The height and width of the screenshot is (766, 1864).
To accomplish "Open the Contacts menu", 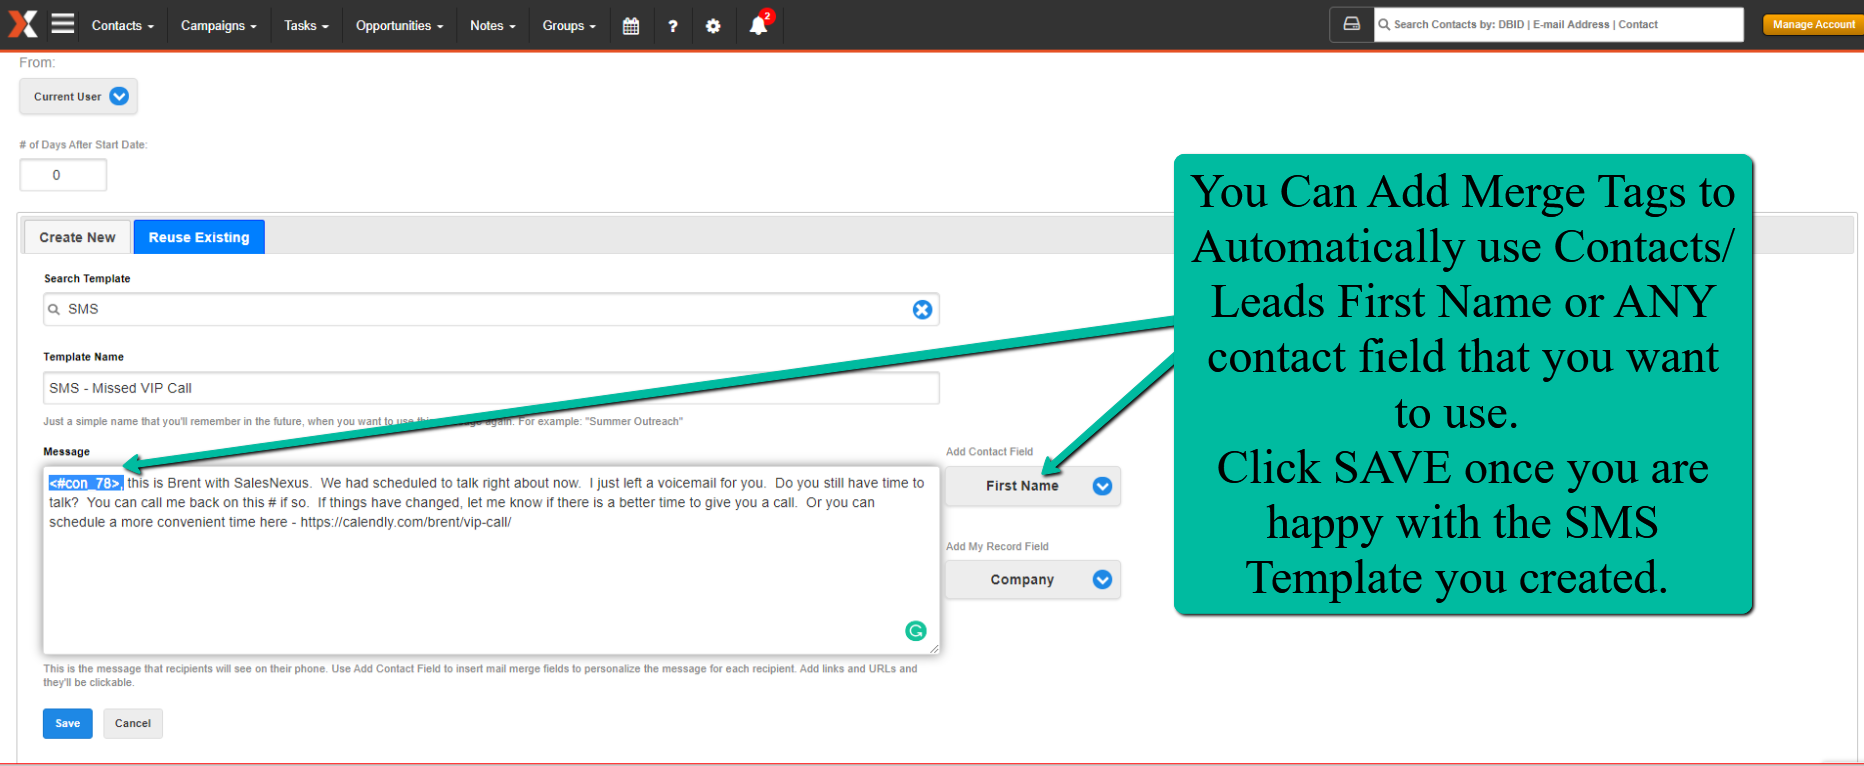I will click(x=123, y=26).
